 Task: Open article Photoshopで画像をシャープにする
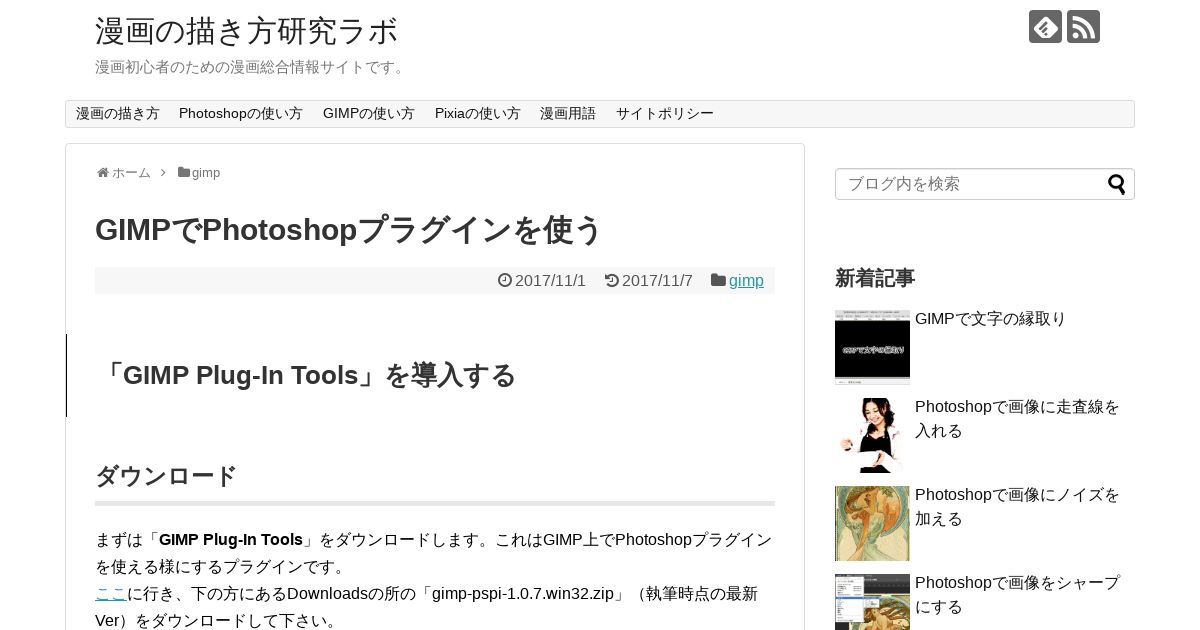(x=1017, y=595)
